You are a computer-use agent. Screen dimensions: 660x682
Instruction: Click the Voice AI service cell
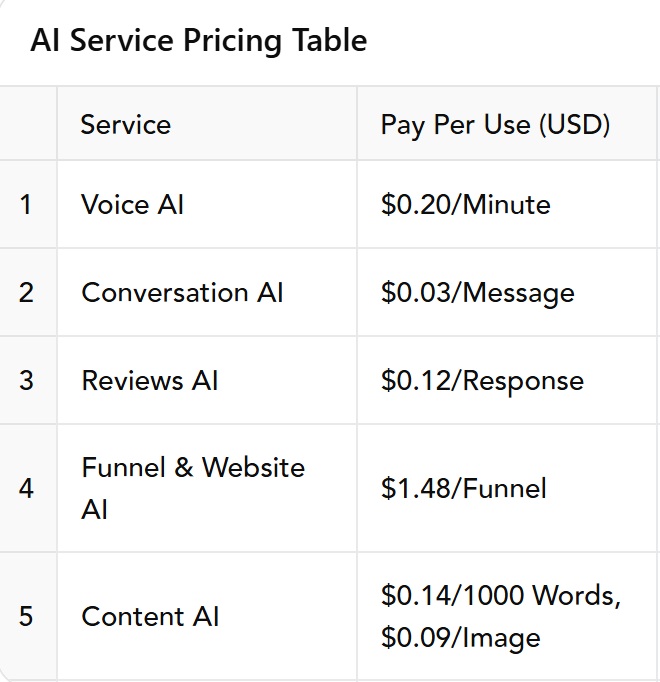(x=207, y=204)
